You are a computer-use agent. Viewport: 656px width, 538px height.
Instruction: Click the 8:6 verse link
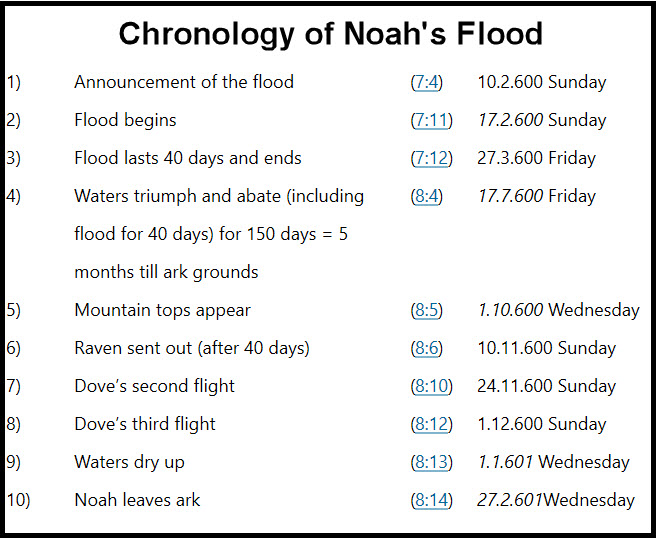(x=427, y=348)
